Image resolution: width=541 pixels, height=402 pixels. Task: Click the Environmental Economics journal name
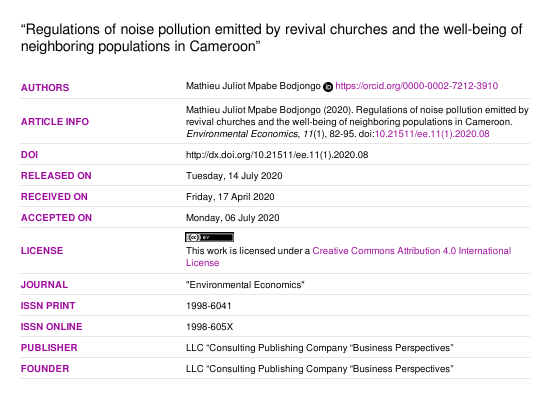[245, 285]
